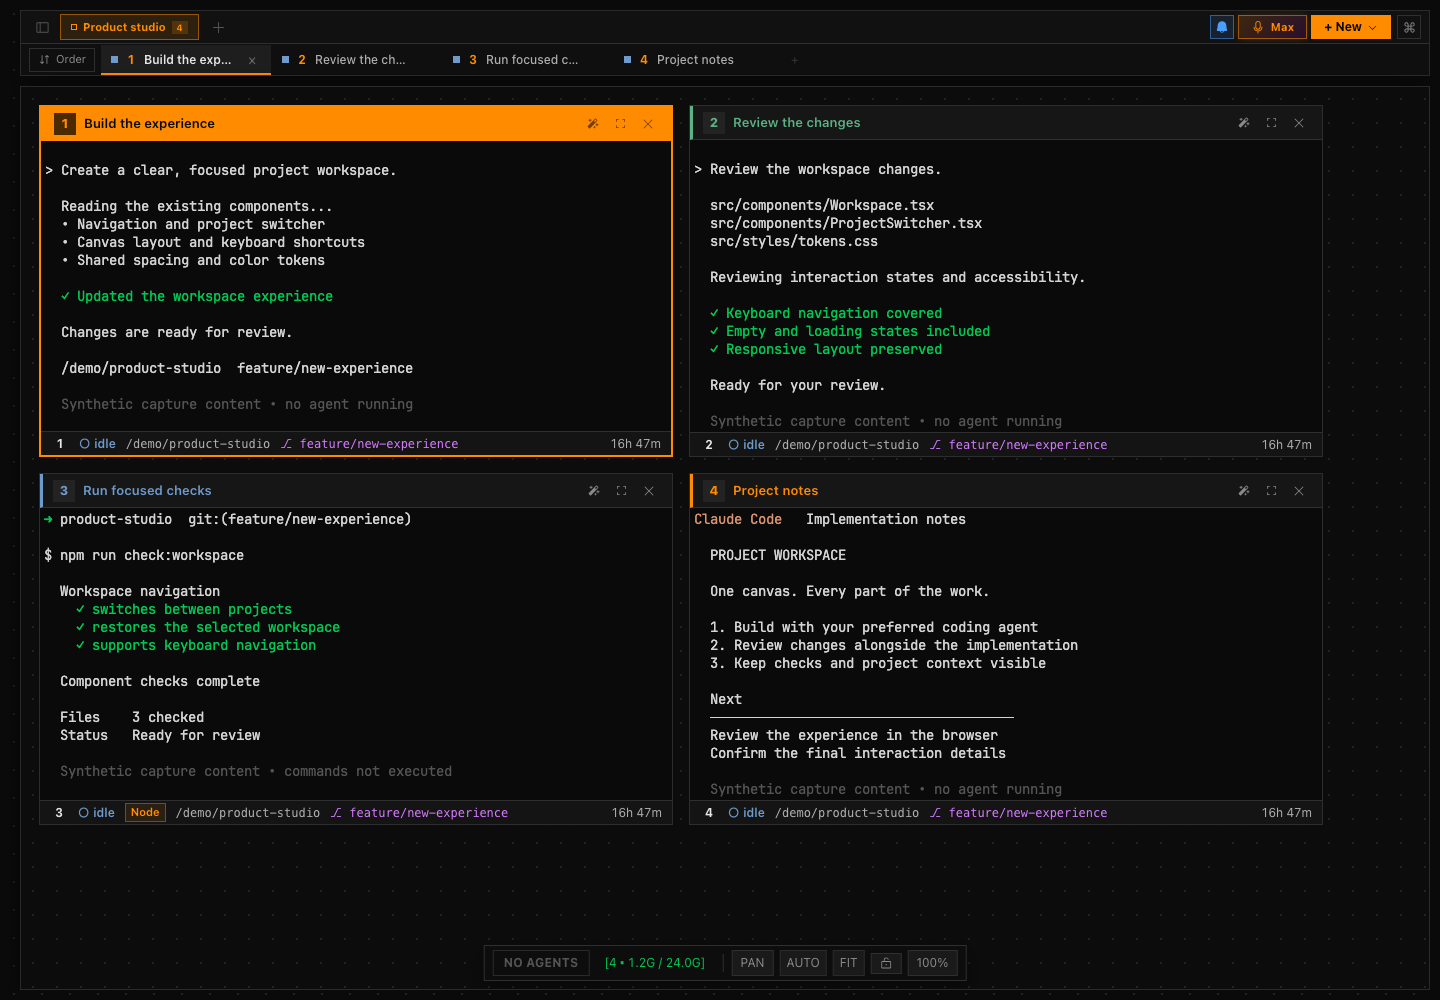The image size is (1440, 1000).
Task: Click Project notes panel title
Action: 775,491
